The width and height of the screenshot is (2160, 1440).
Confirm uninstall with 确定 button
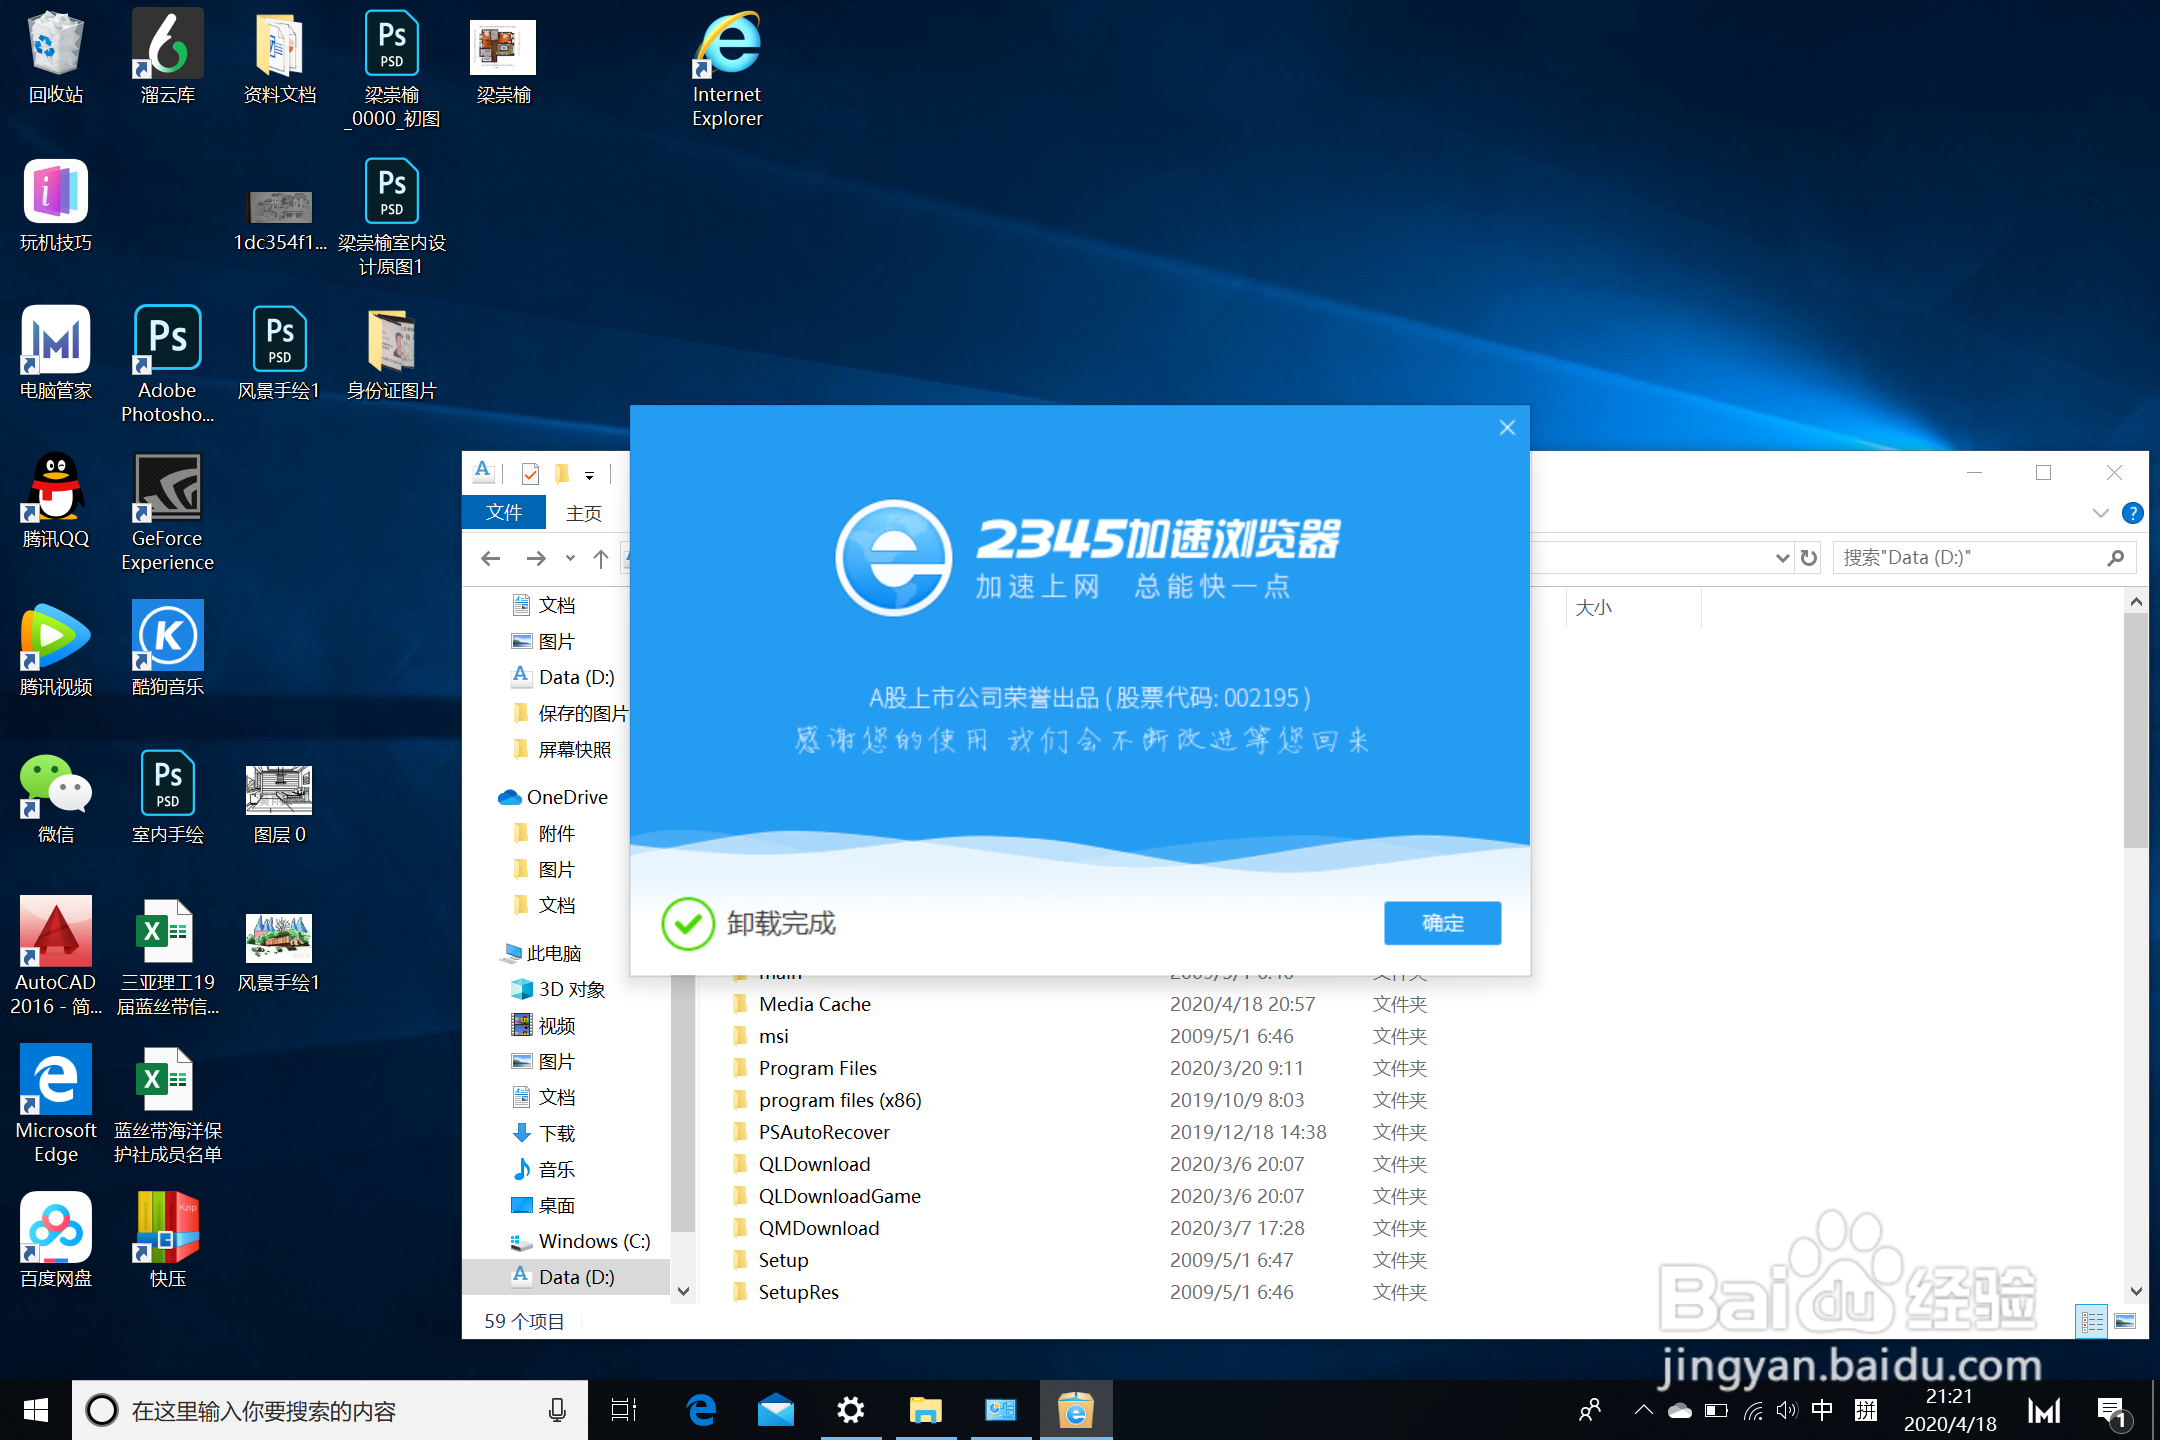click(1442, 923)
